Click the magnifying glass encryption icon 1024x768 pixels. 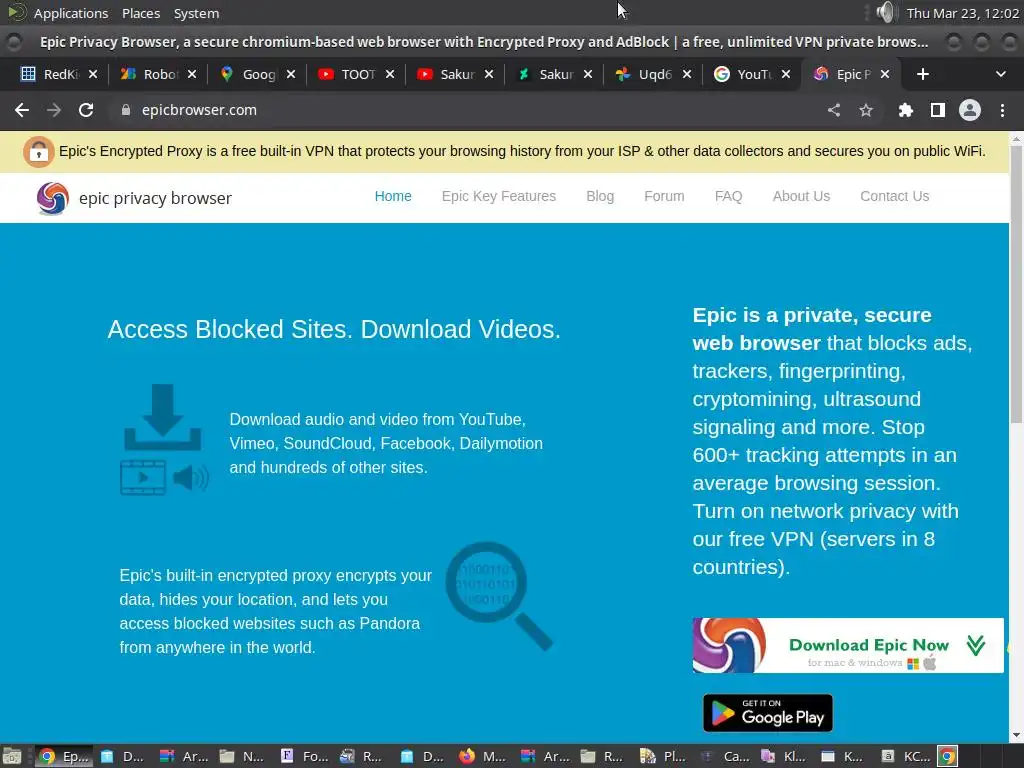click(498, 596)
